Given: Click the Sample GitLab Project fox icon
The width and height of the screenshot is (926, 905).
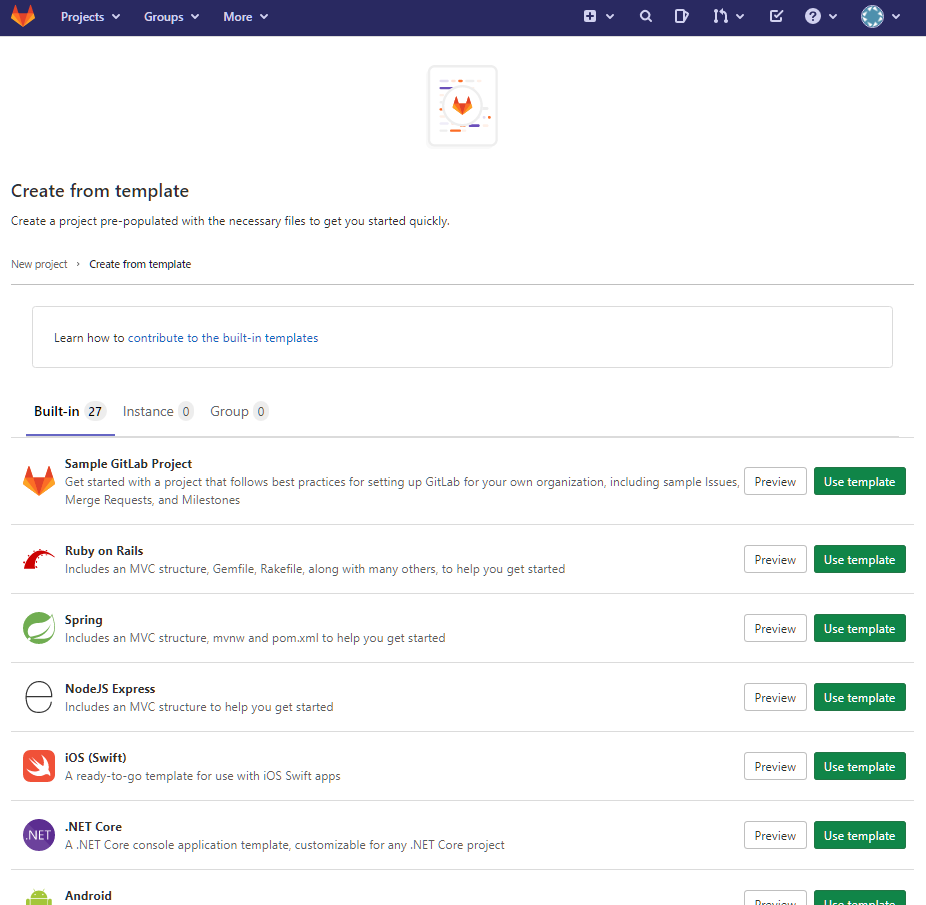Looking at the screenshot, I should click(39, 481).
